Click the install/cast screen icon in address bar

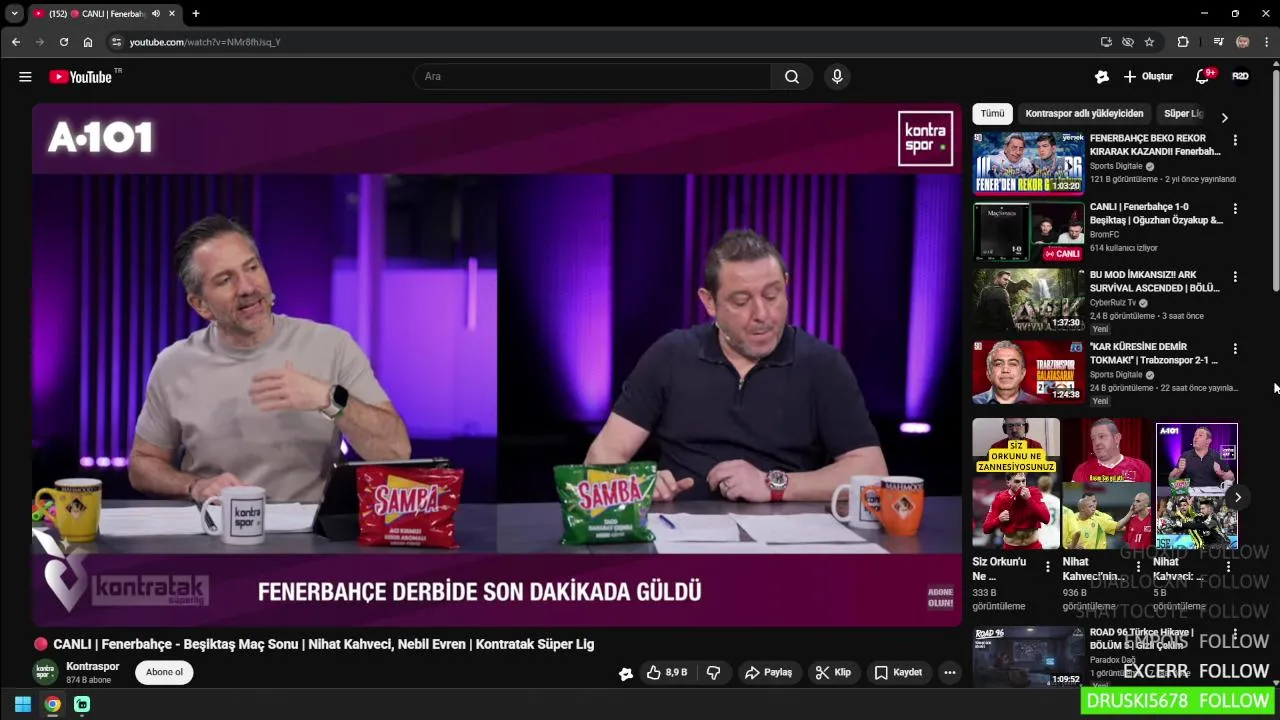point(1106,42)
